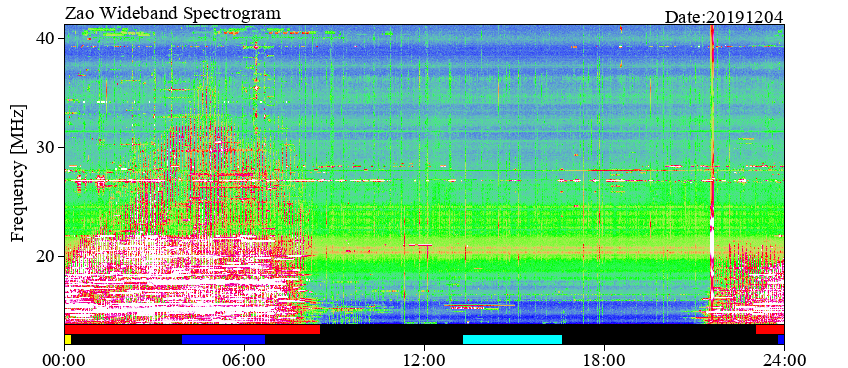Click the vertical red burst line before 24:00

coord(712,173)
